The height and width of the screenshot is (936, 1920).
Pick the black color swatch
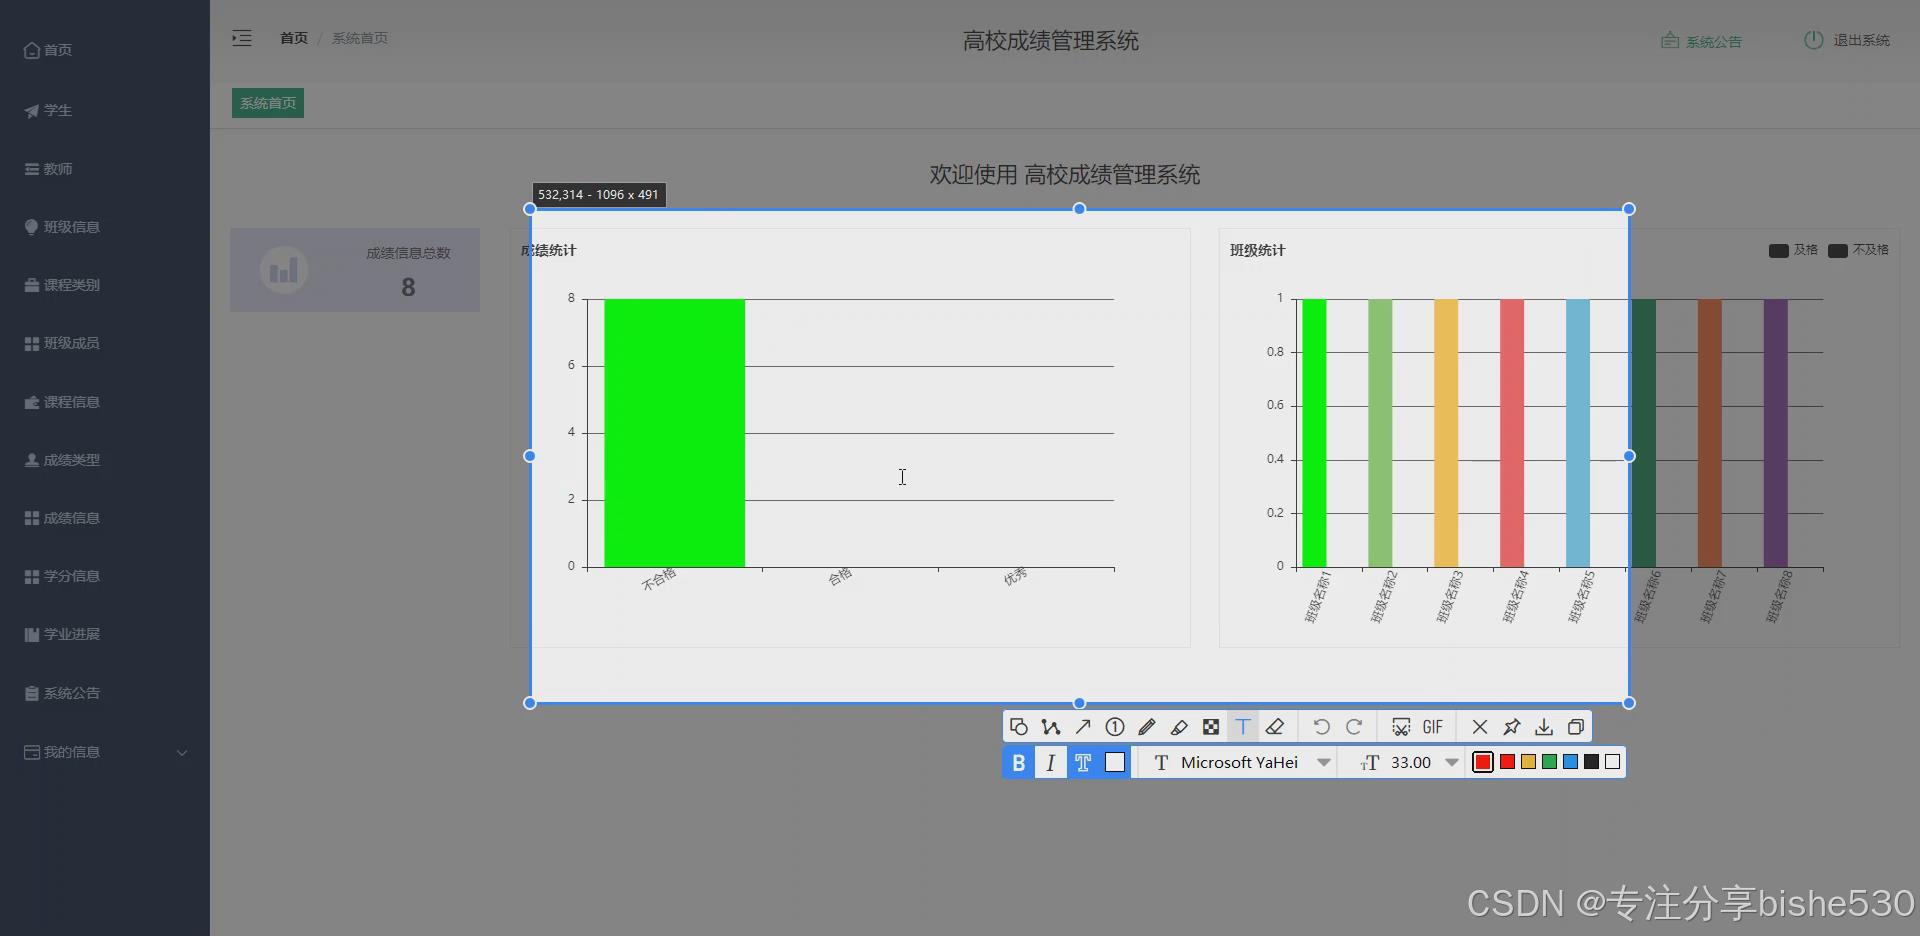tap(1591, 762)
